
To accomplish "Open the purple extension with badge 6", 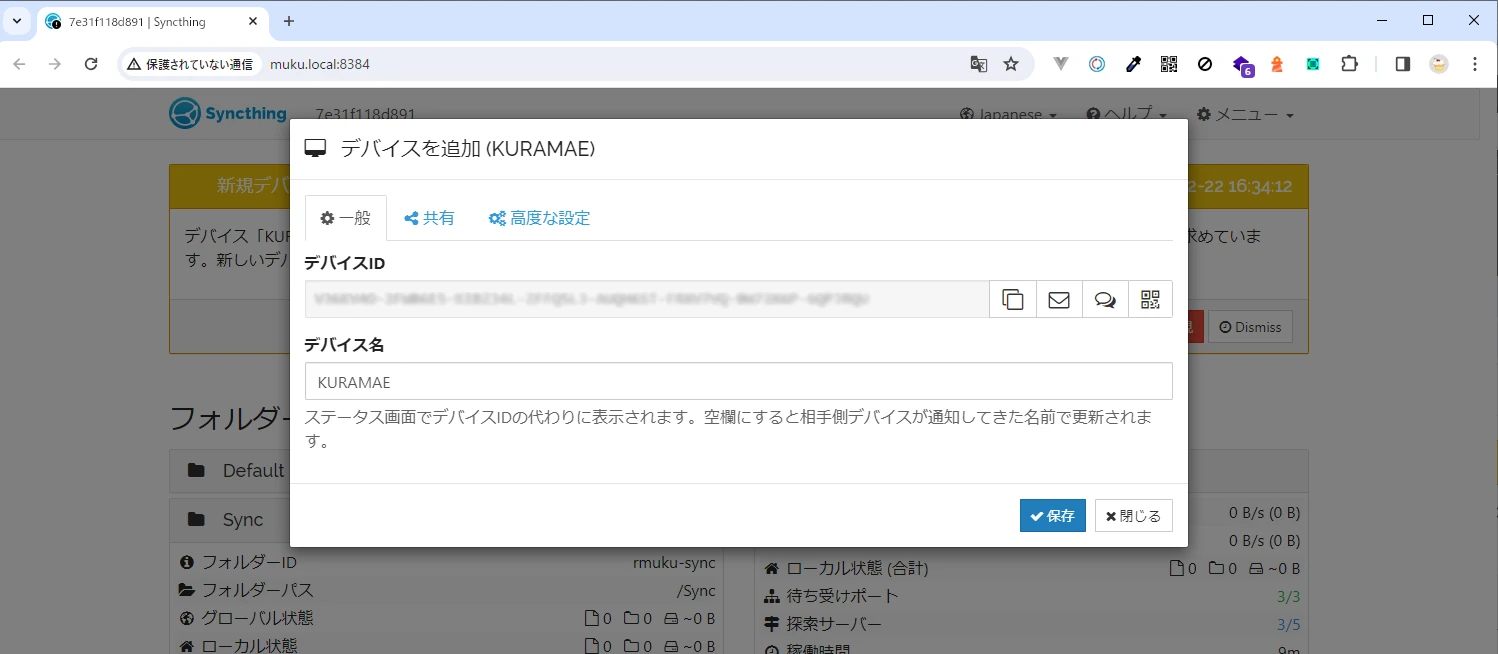I will click(x=1242, y=65).
